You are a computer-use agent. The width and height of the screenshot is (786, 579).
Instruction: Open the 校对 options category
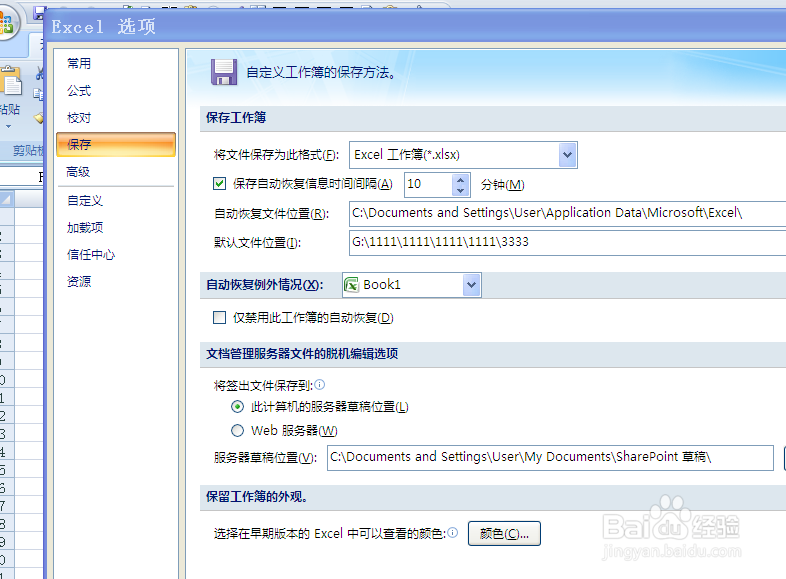click(x=79, y=118)
